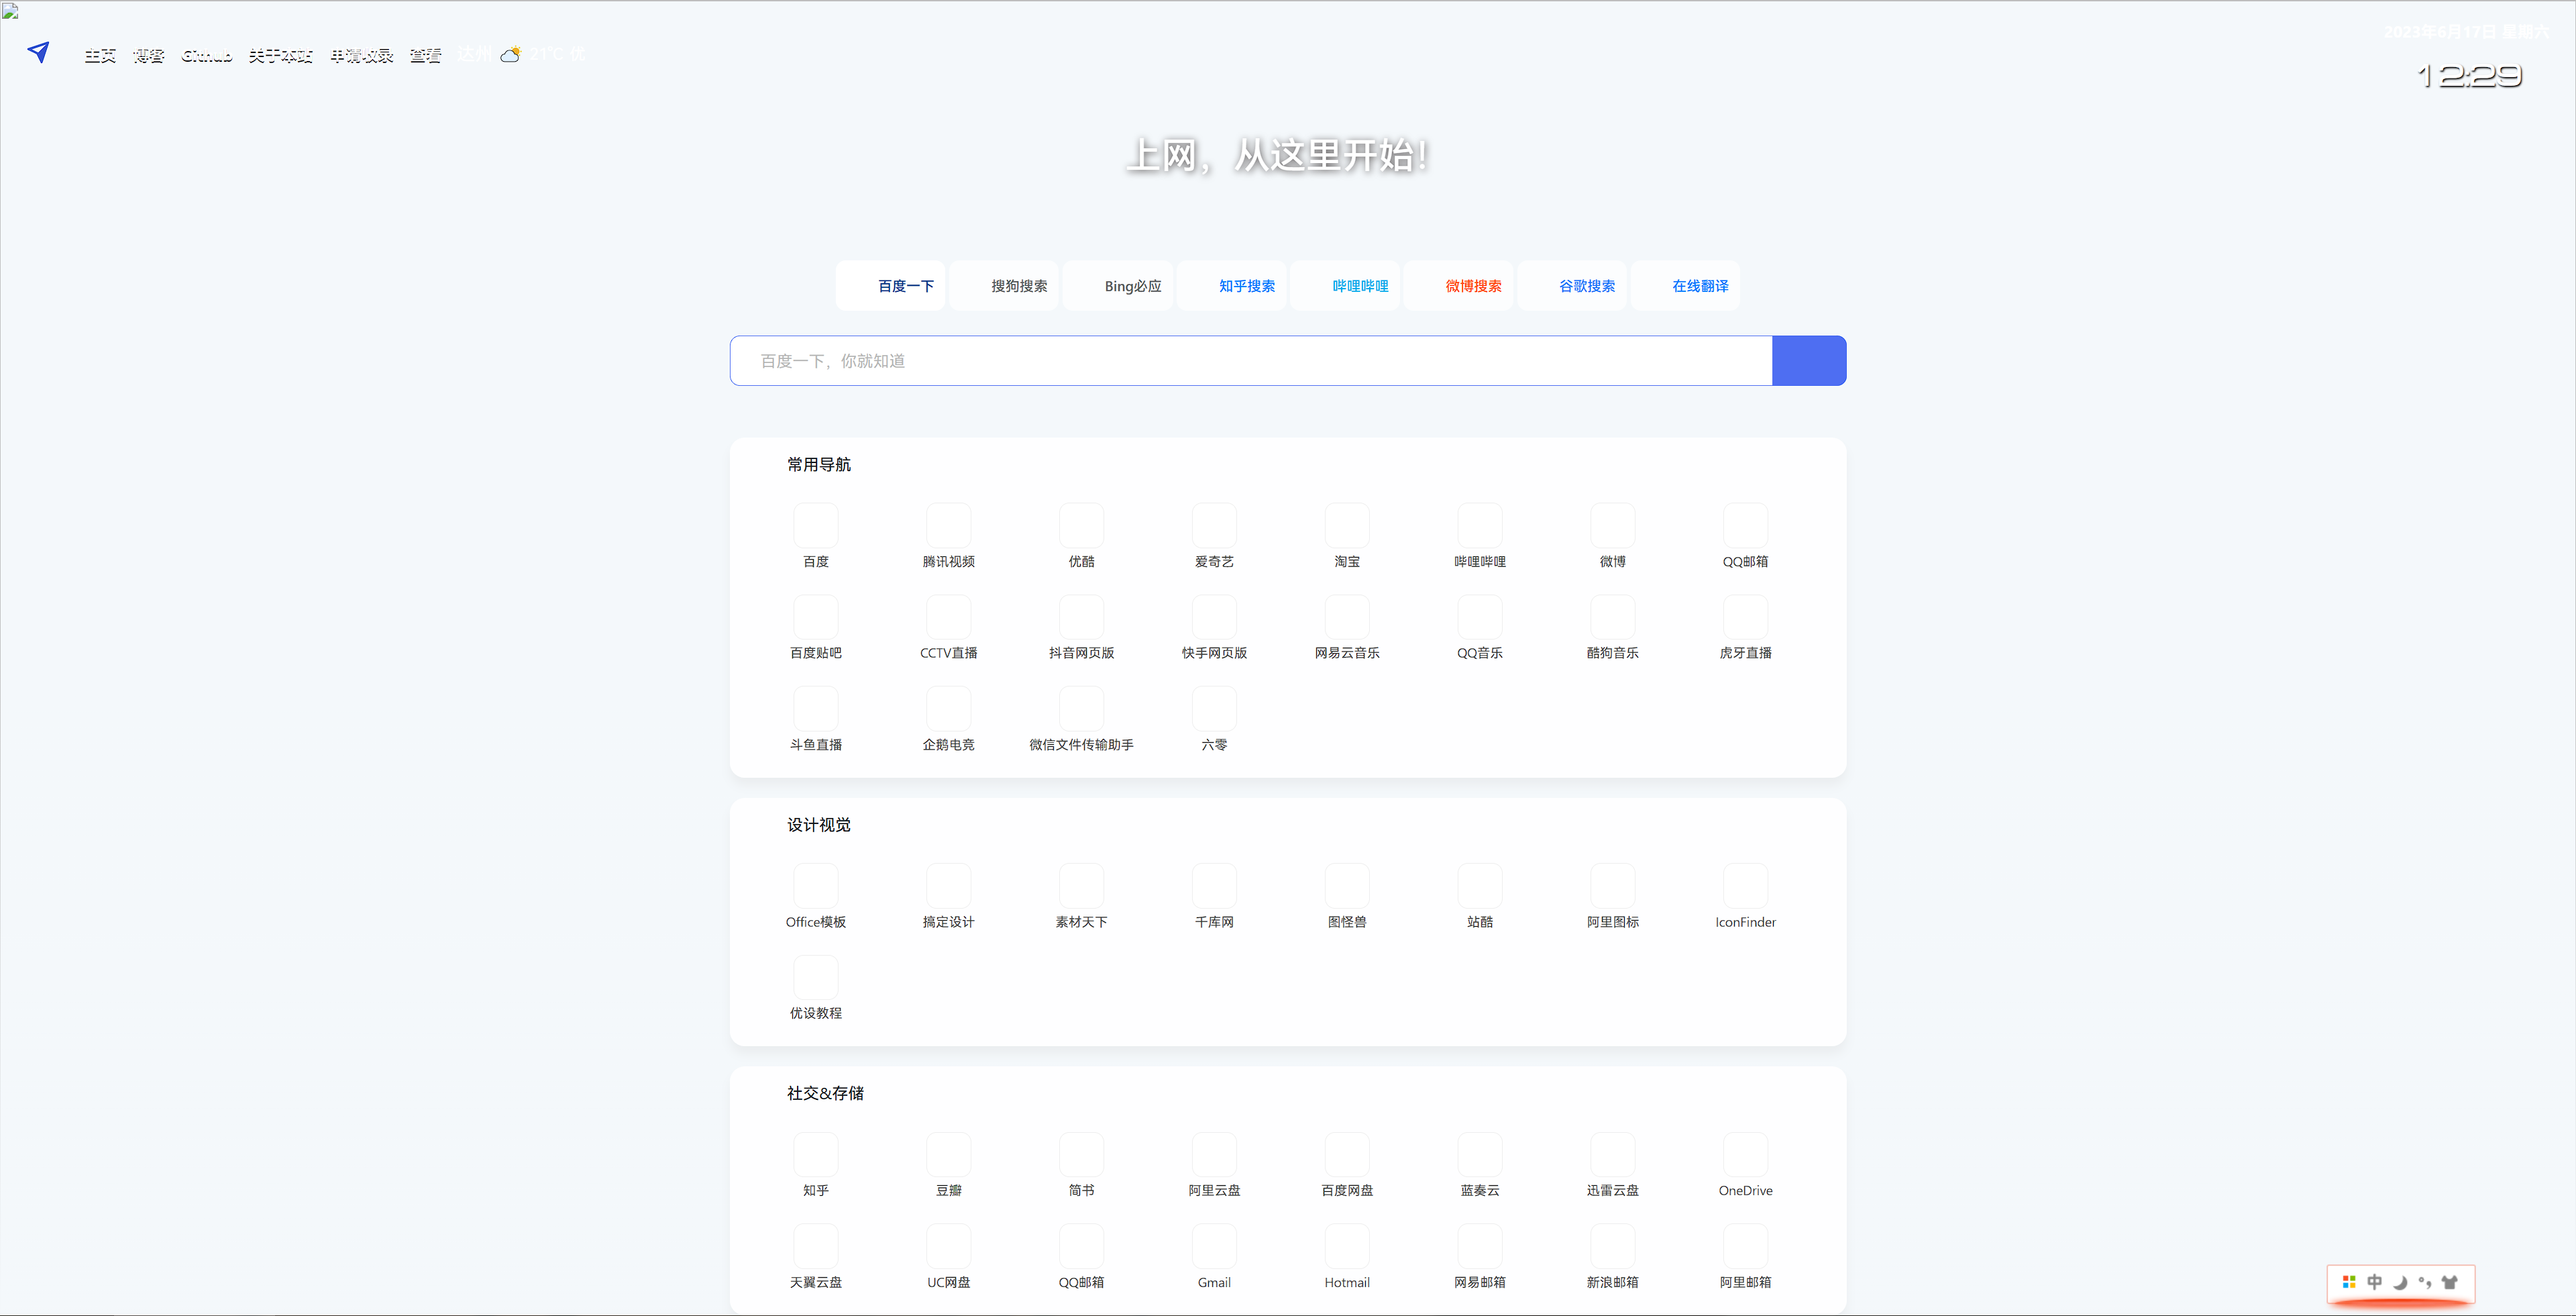This screenshot has height=1316, width=2576.
Task: Click the blue search submit button
Action: (1809, 361)
